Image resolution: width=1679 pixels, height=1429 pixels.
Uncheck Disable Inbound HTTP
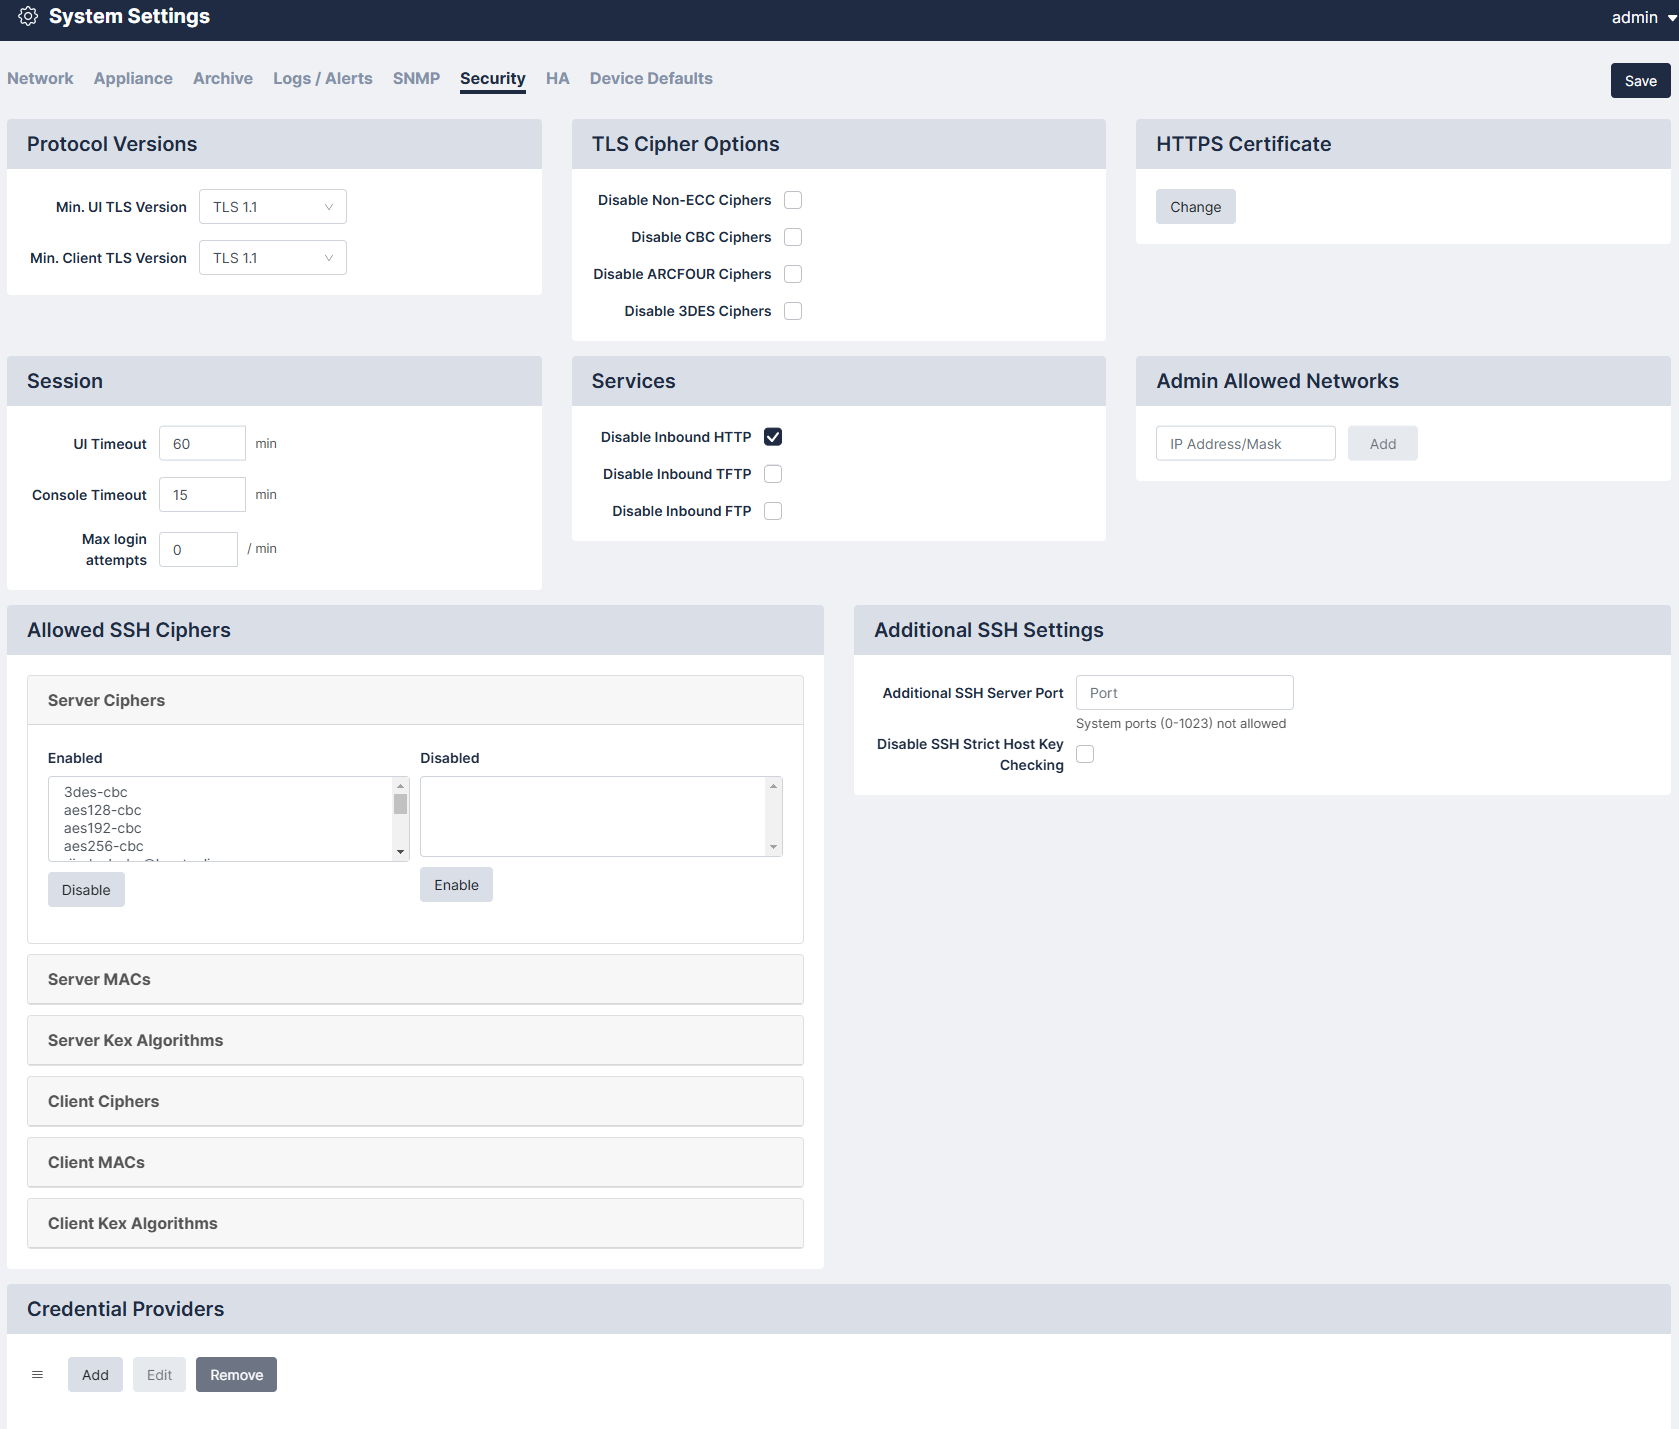(x=773, y=437)
